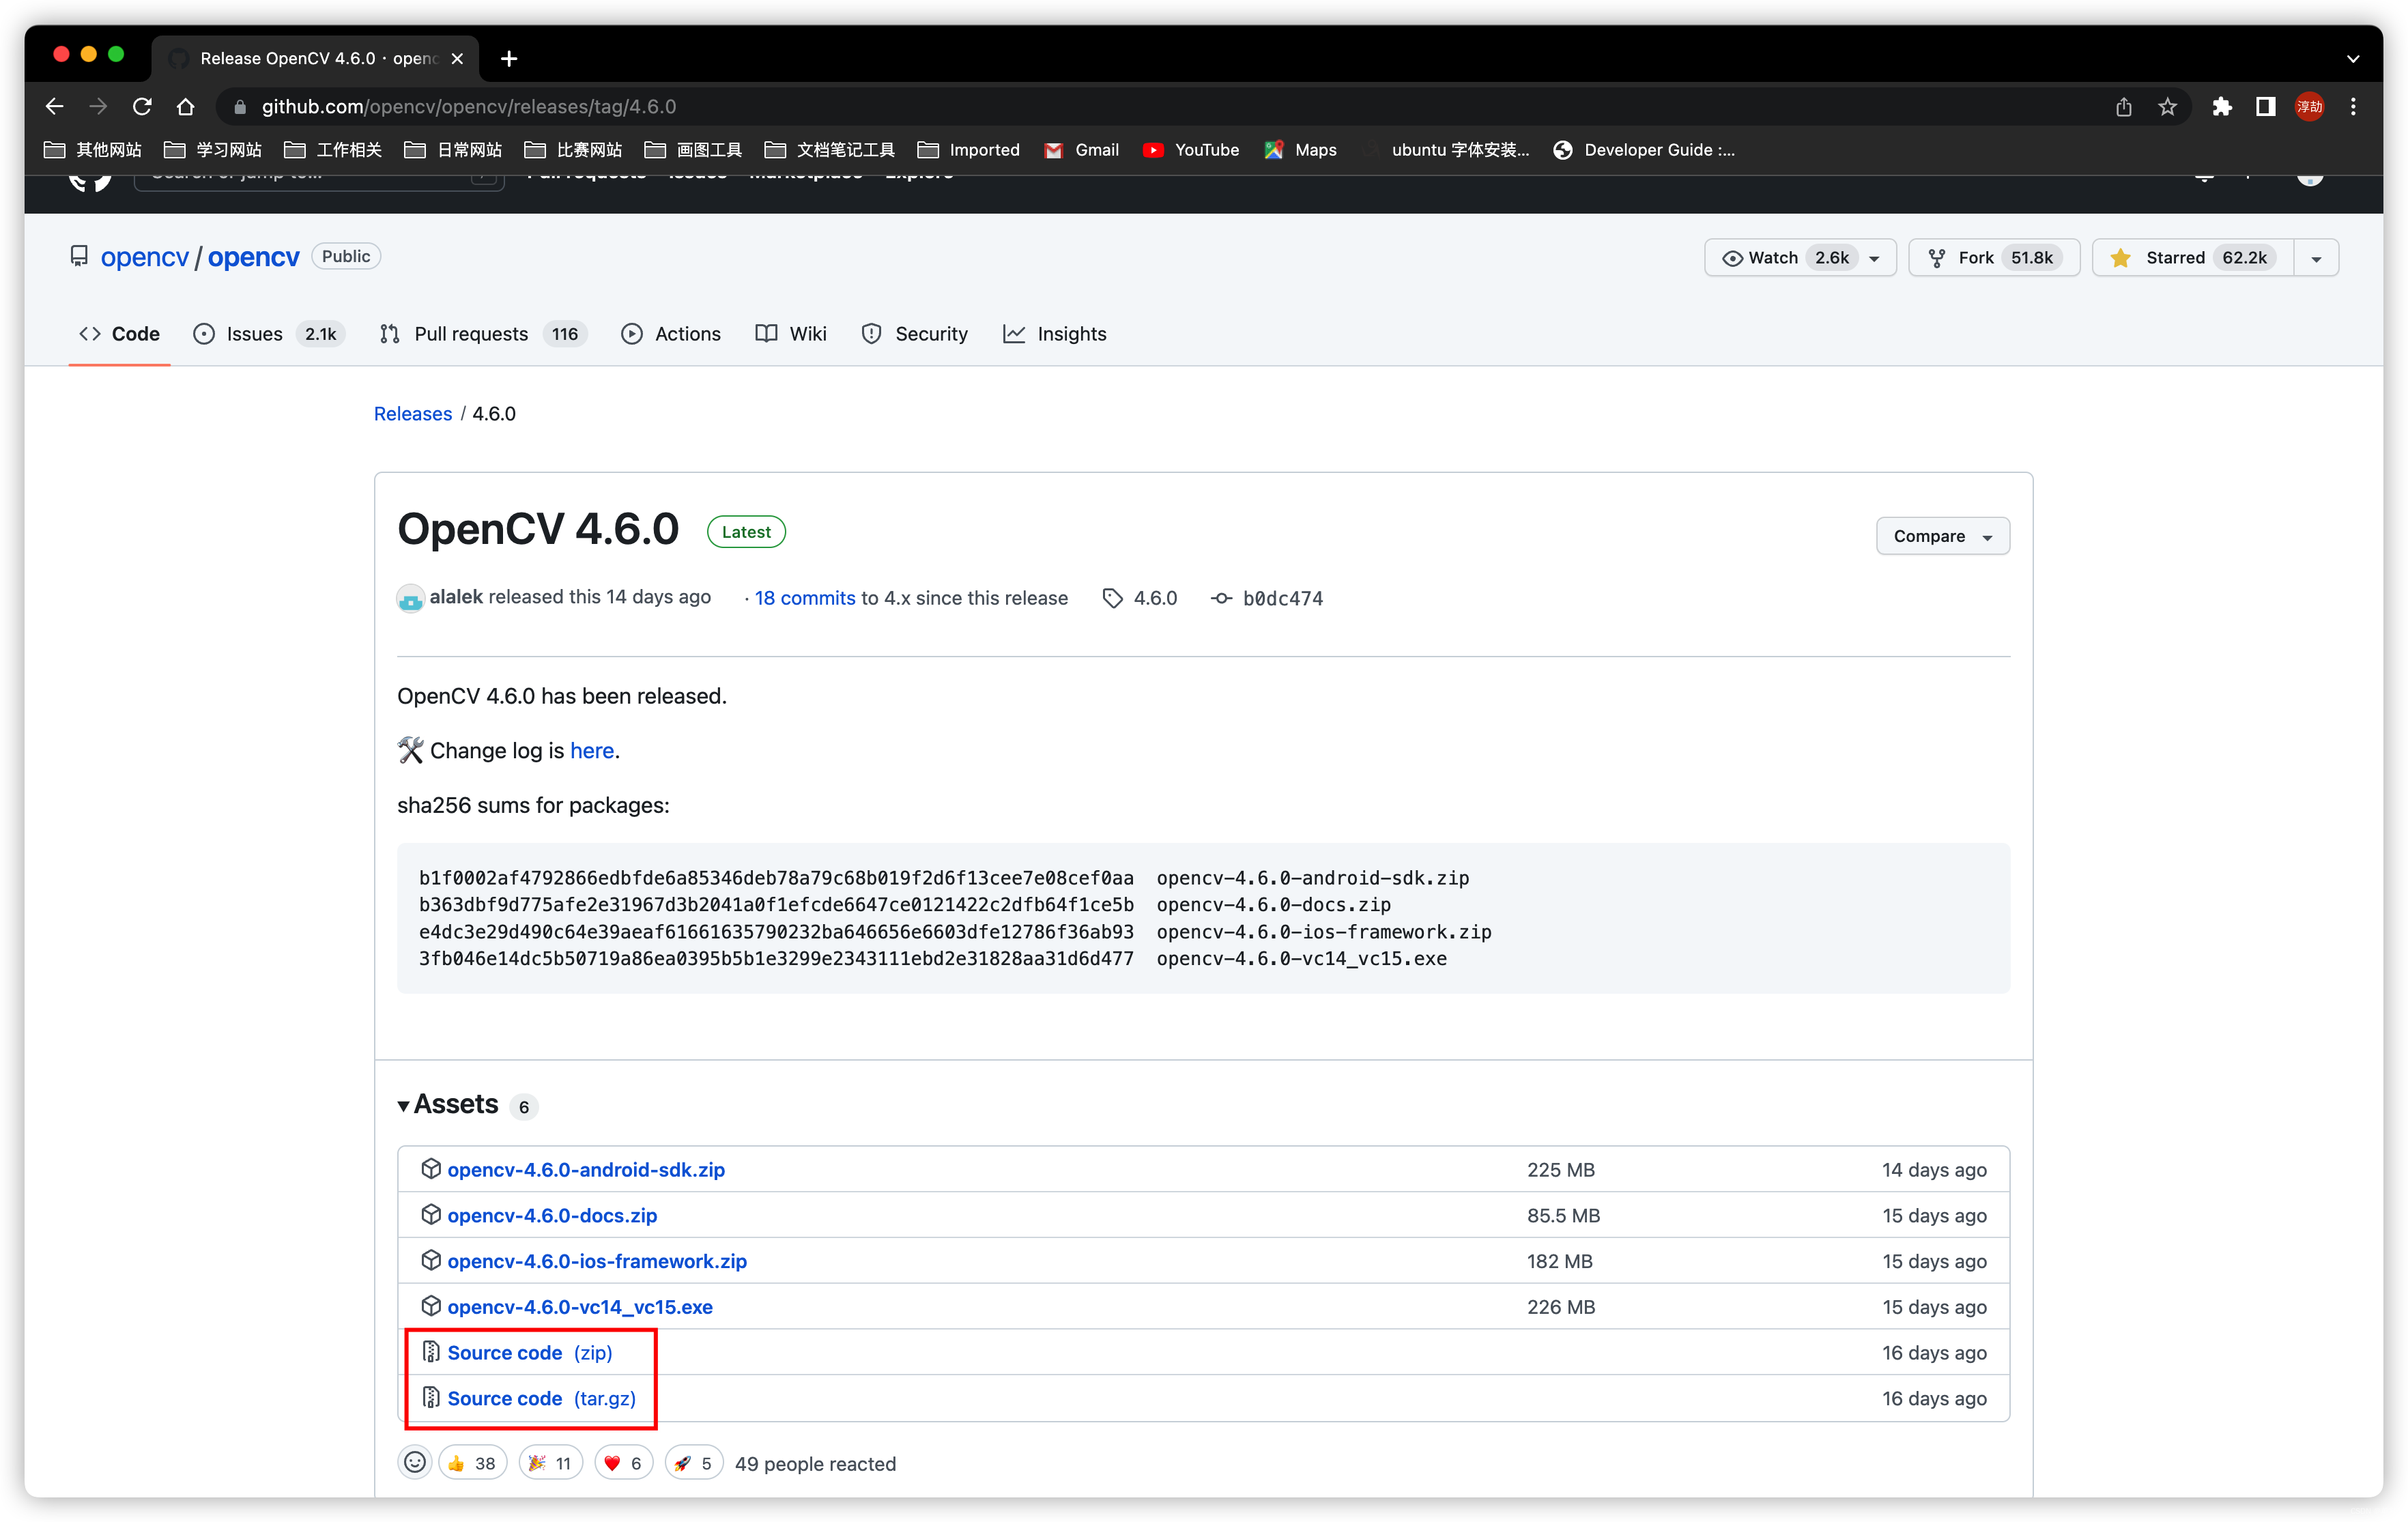
Task: Reload the current GitHub page
Action: click(142, 107)
